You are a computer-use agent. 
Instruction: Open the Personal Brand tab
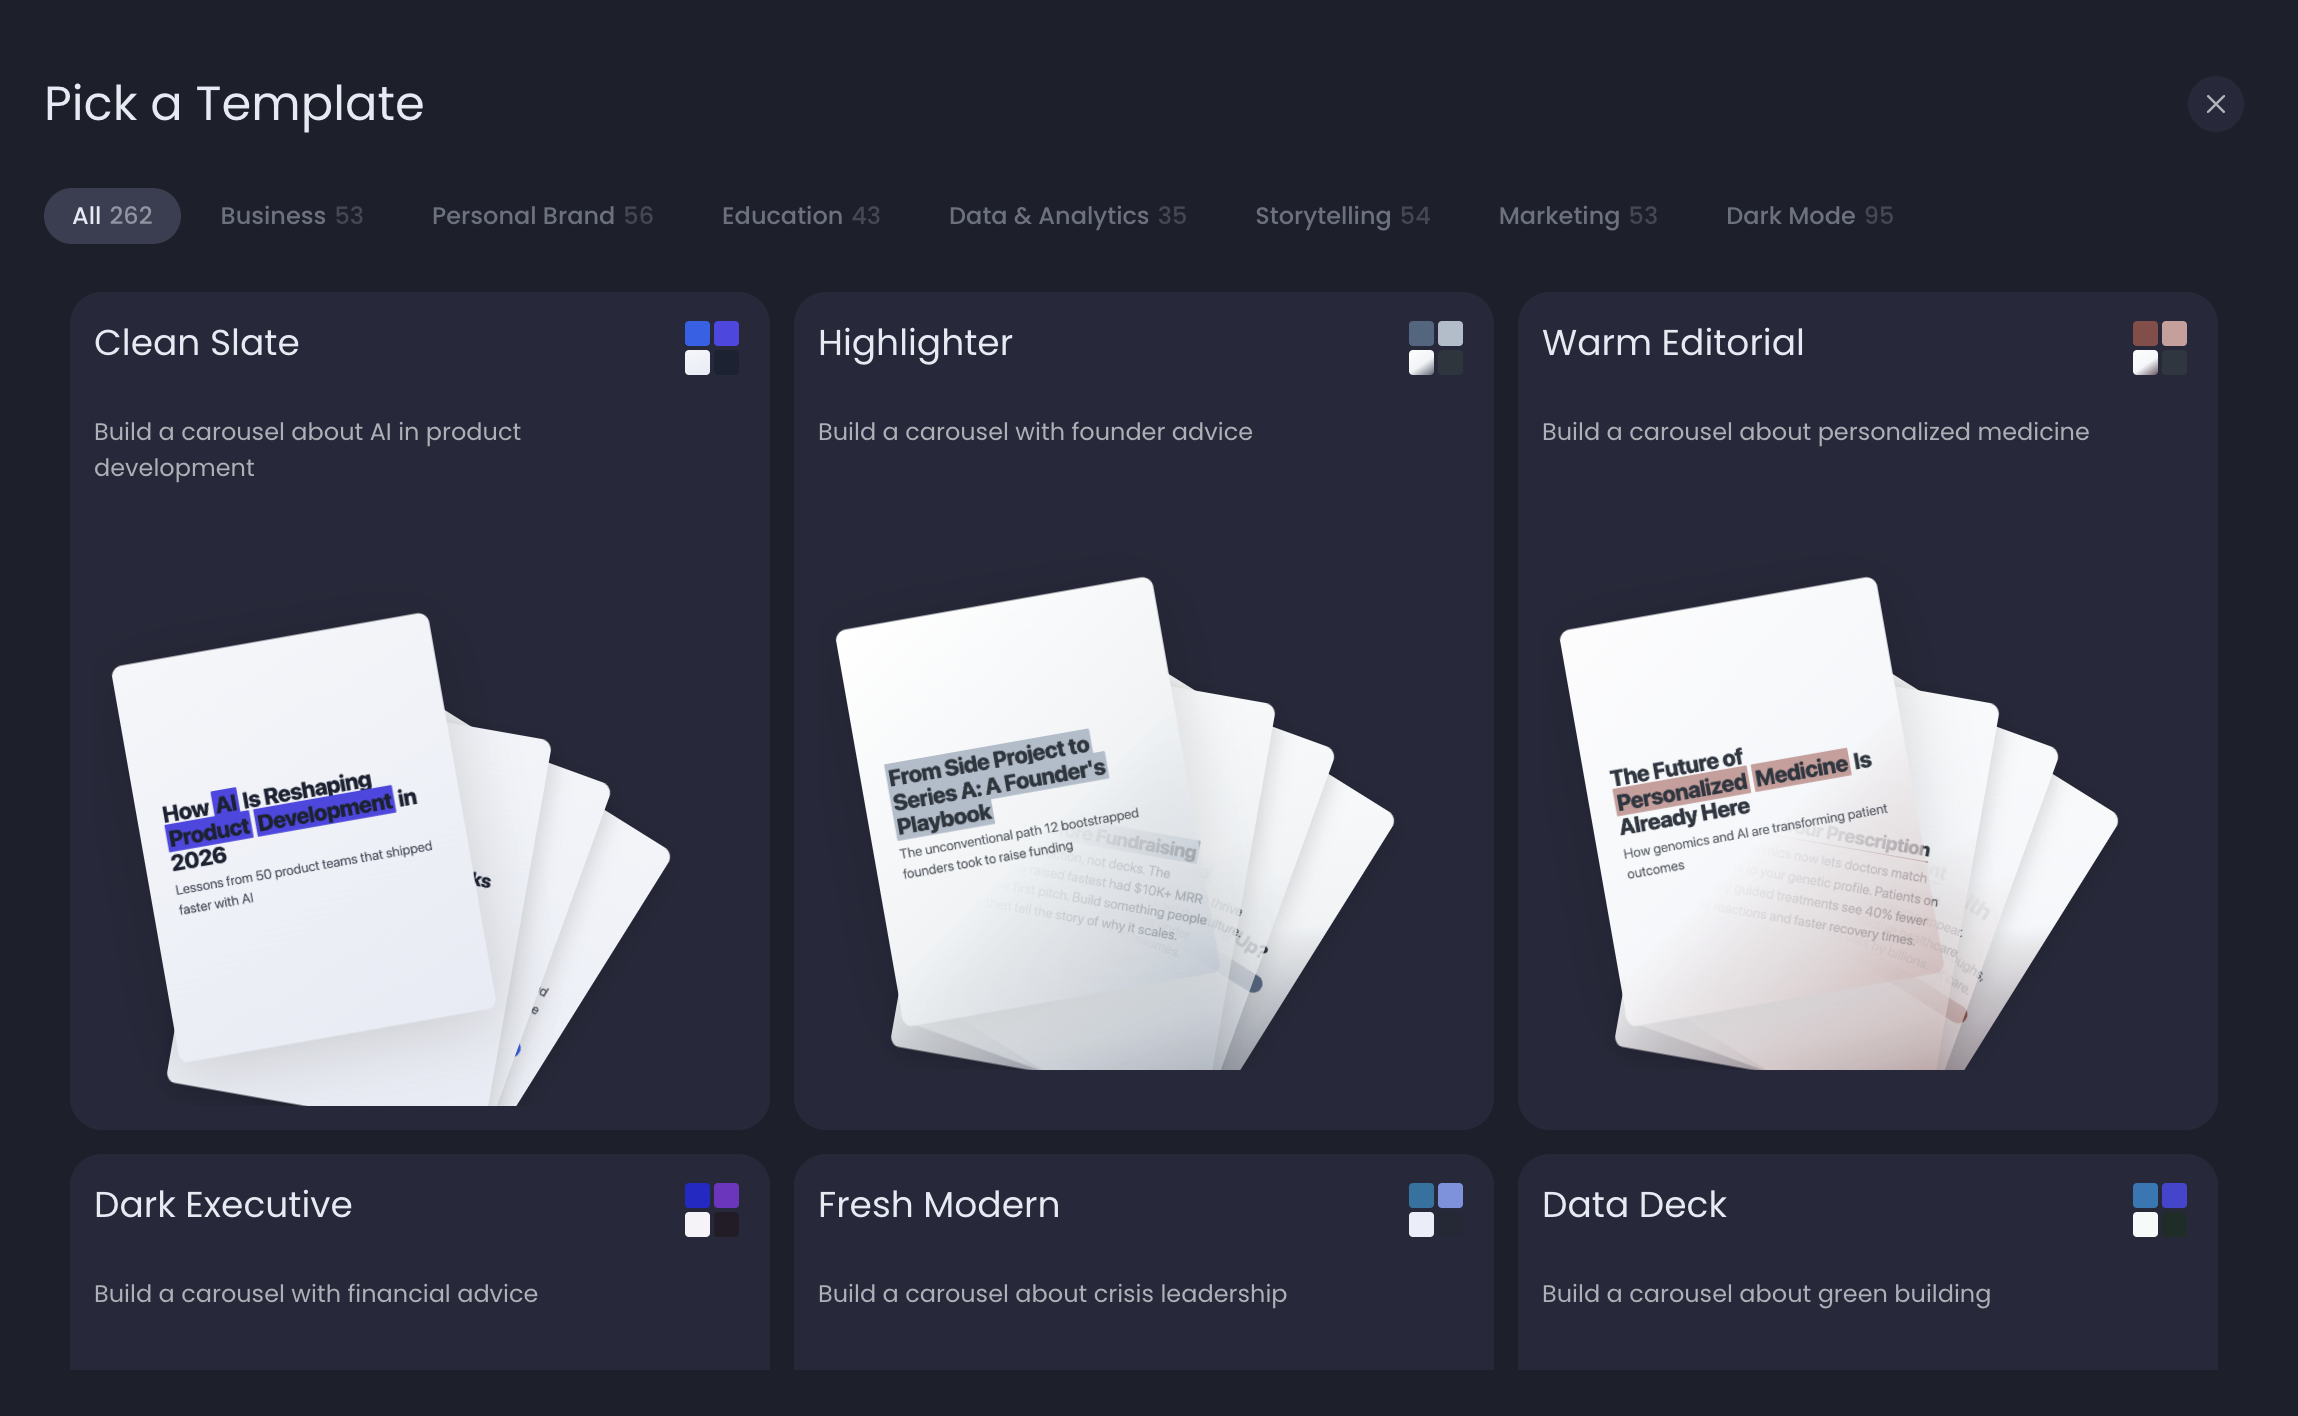pyautogui.click(x=542, y=216)
